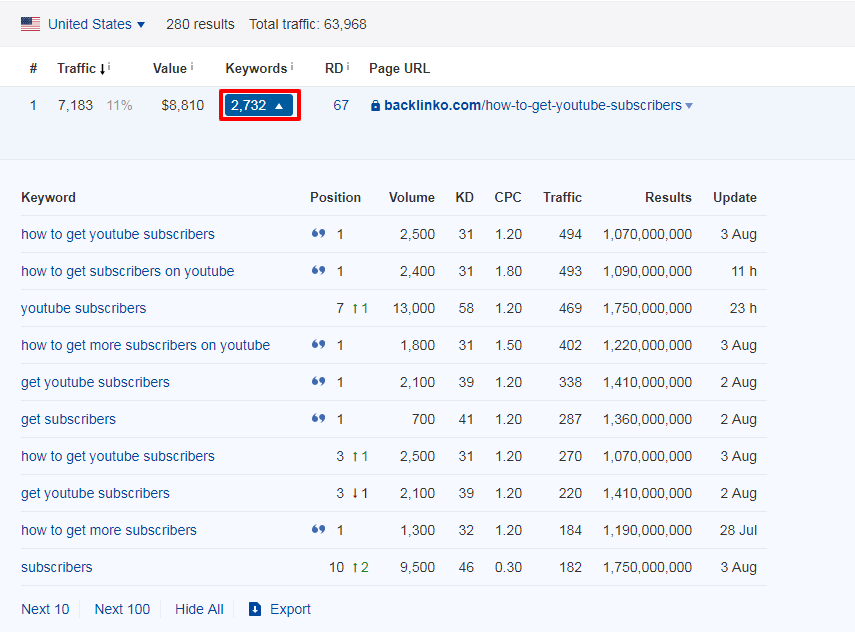Click the Export download icon
Screen dimensions: 855x632
255,609
